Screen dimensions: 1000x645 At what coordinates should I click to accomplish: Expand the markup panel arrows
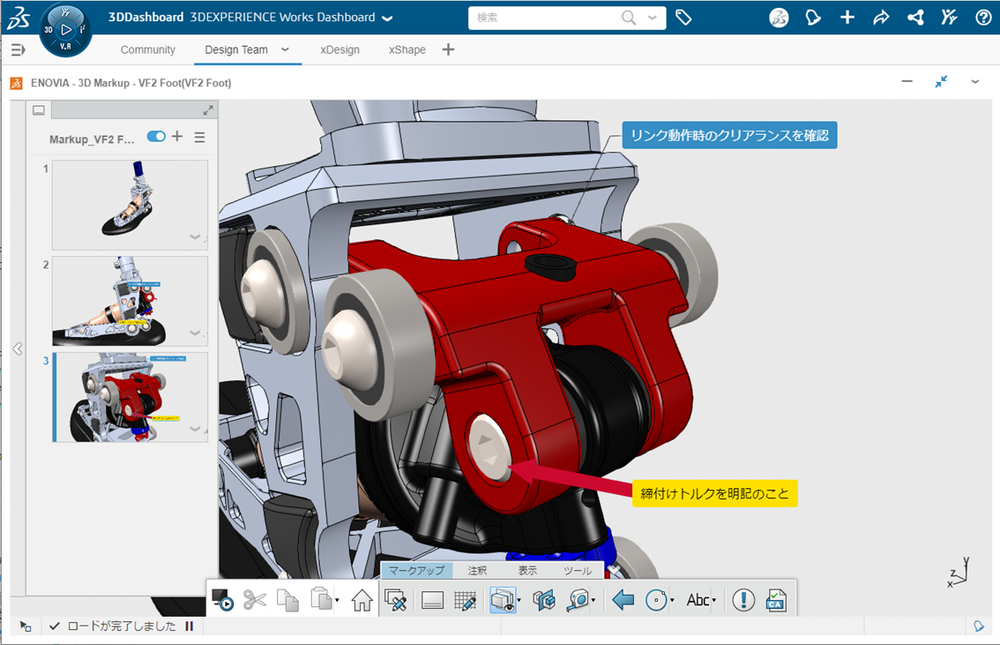[208, 110]
